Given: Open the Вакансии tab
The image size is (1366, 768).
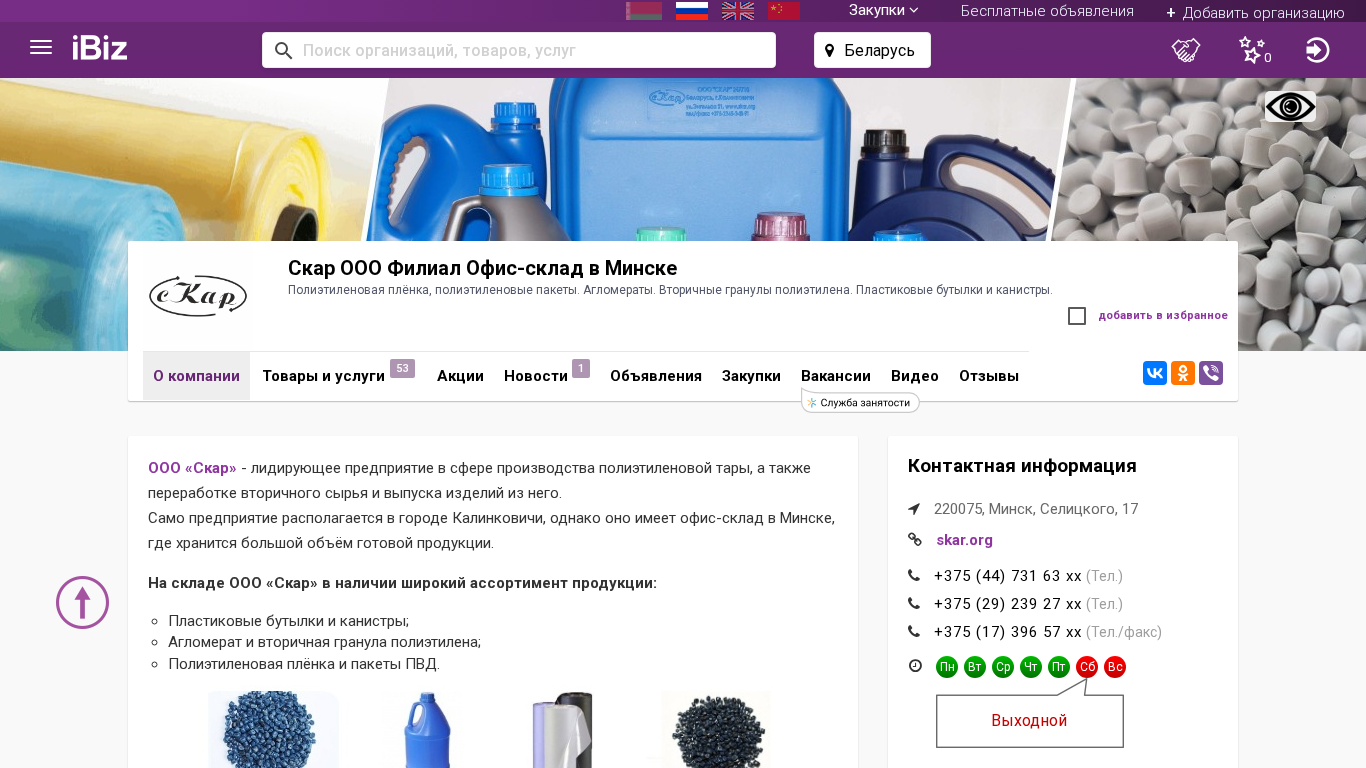Looking at the screenshot, I should click(x=836, y=376).
